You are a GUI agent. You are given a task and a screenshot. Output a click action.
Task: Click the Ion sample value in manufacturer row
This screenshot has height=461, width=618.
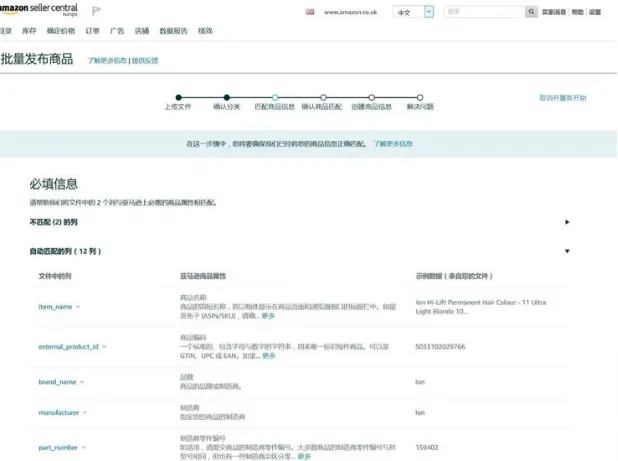point(420,413)
